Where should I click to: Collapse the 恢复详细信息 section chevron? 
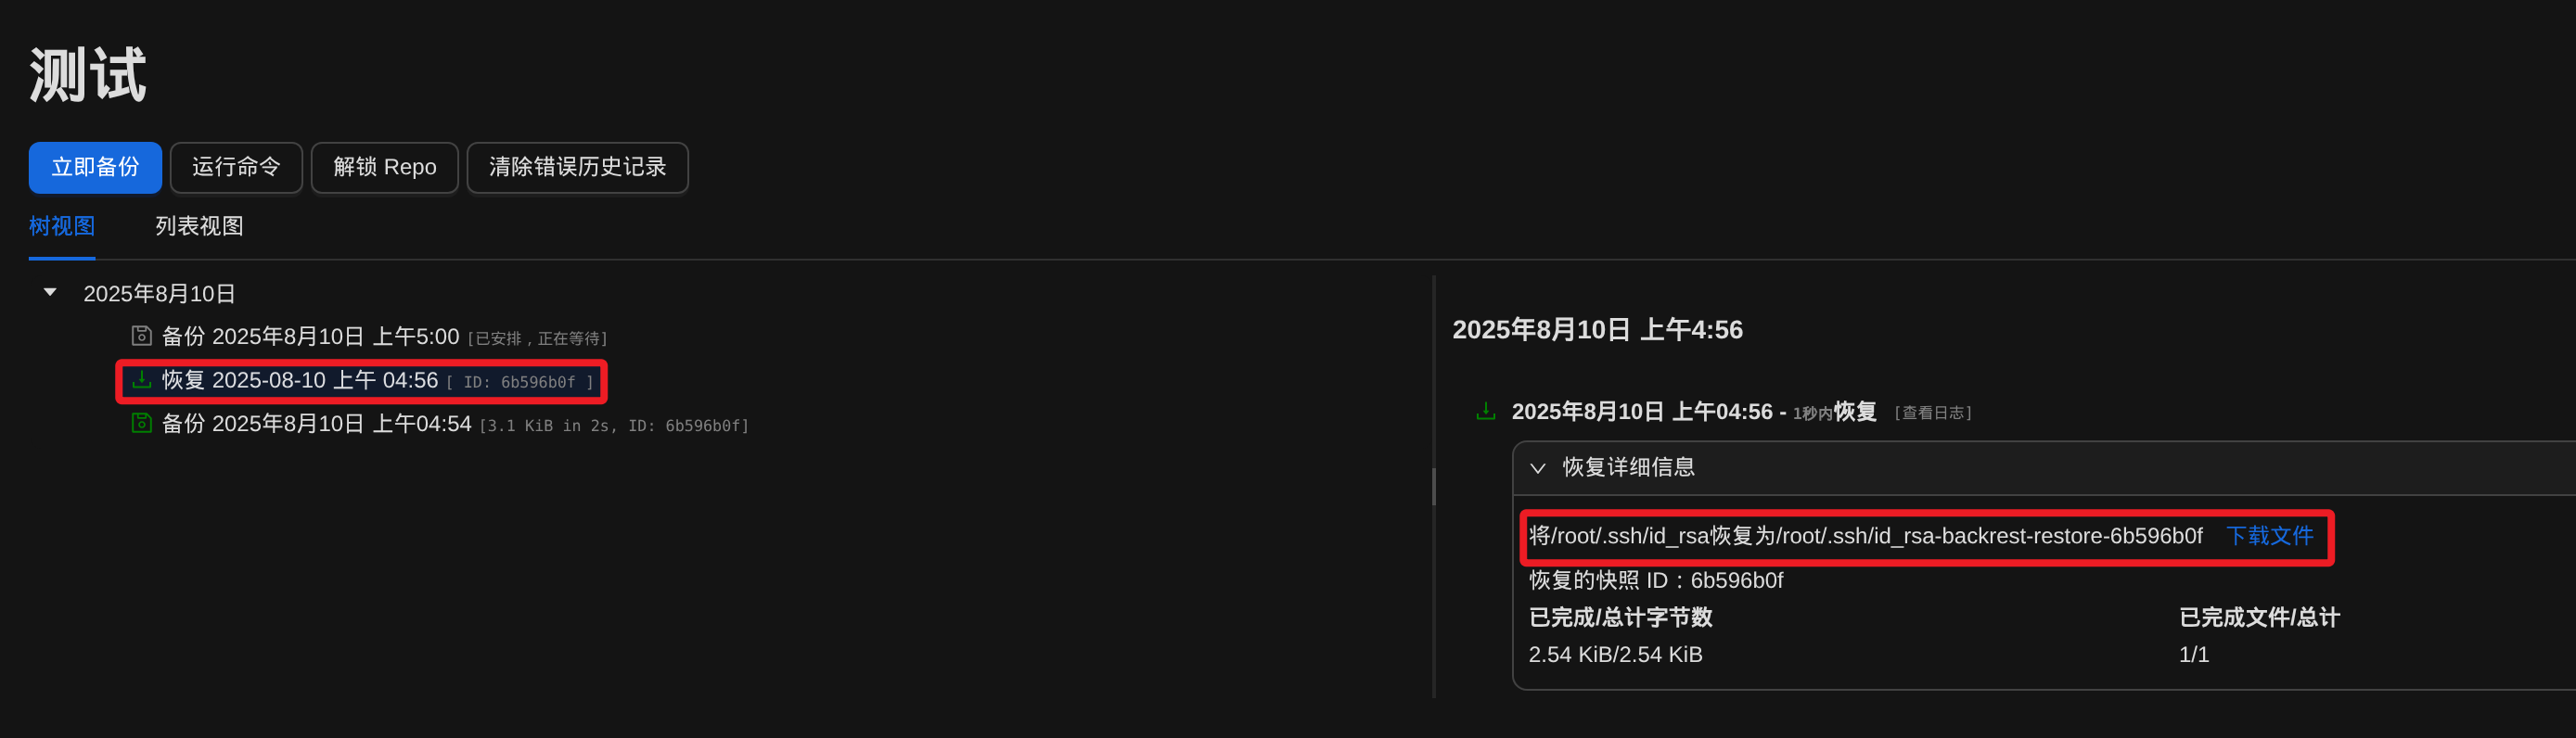click(x=1538, y=468)
